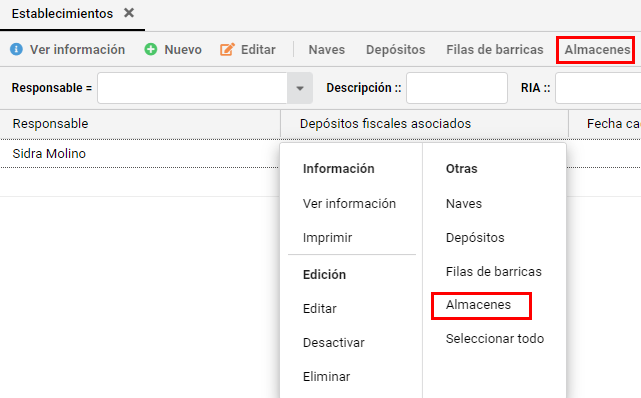Click the orange pencil Editar icon

227,49
